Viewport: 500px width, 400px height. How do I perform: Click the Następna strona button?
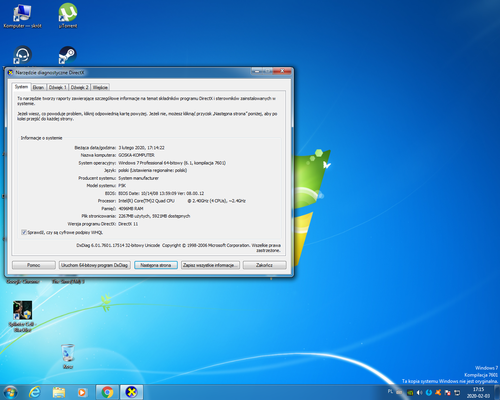pyautogui.click(x=156, y=265)
